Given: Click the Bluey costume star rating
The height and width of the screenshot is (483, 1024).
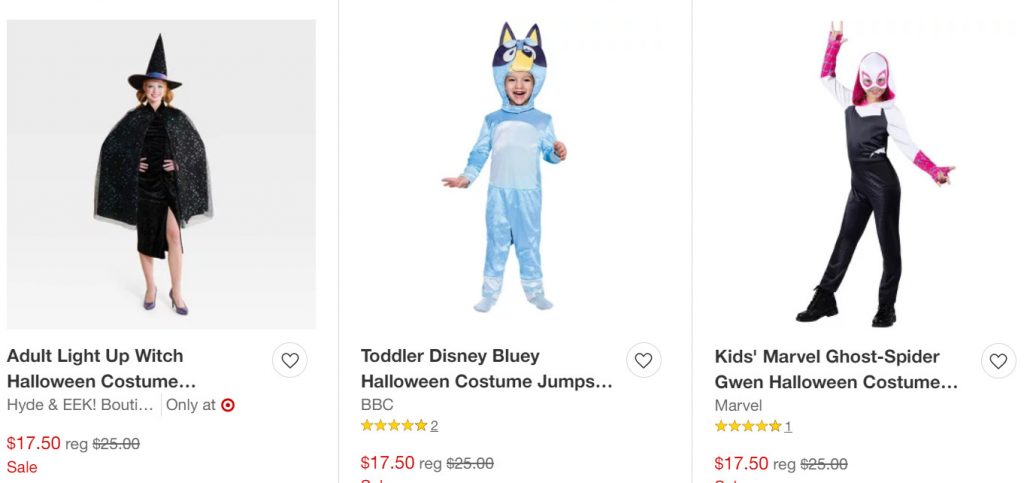Looking at the screenshot, I should [x=394, y=426].
